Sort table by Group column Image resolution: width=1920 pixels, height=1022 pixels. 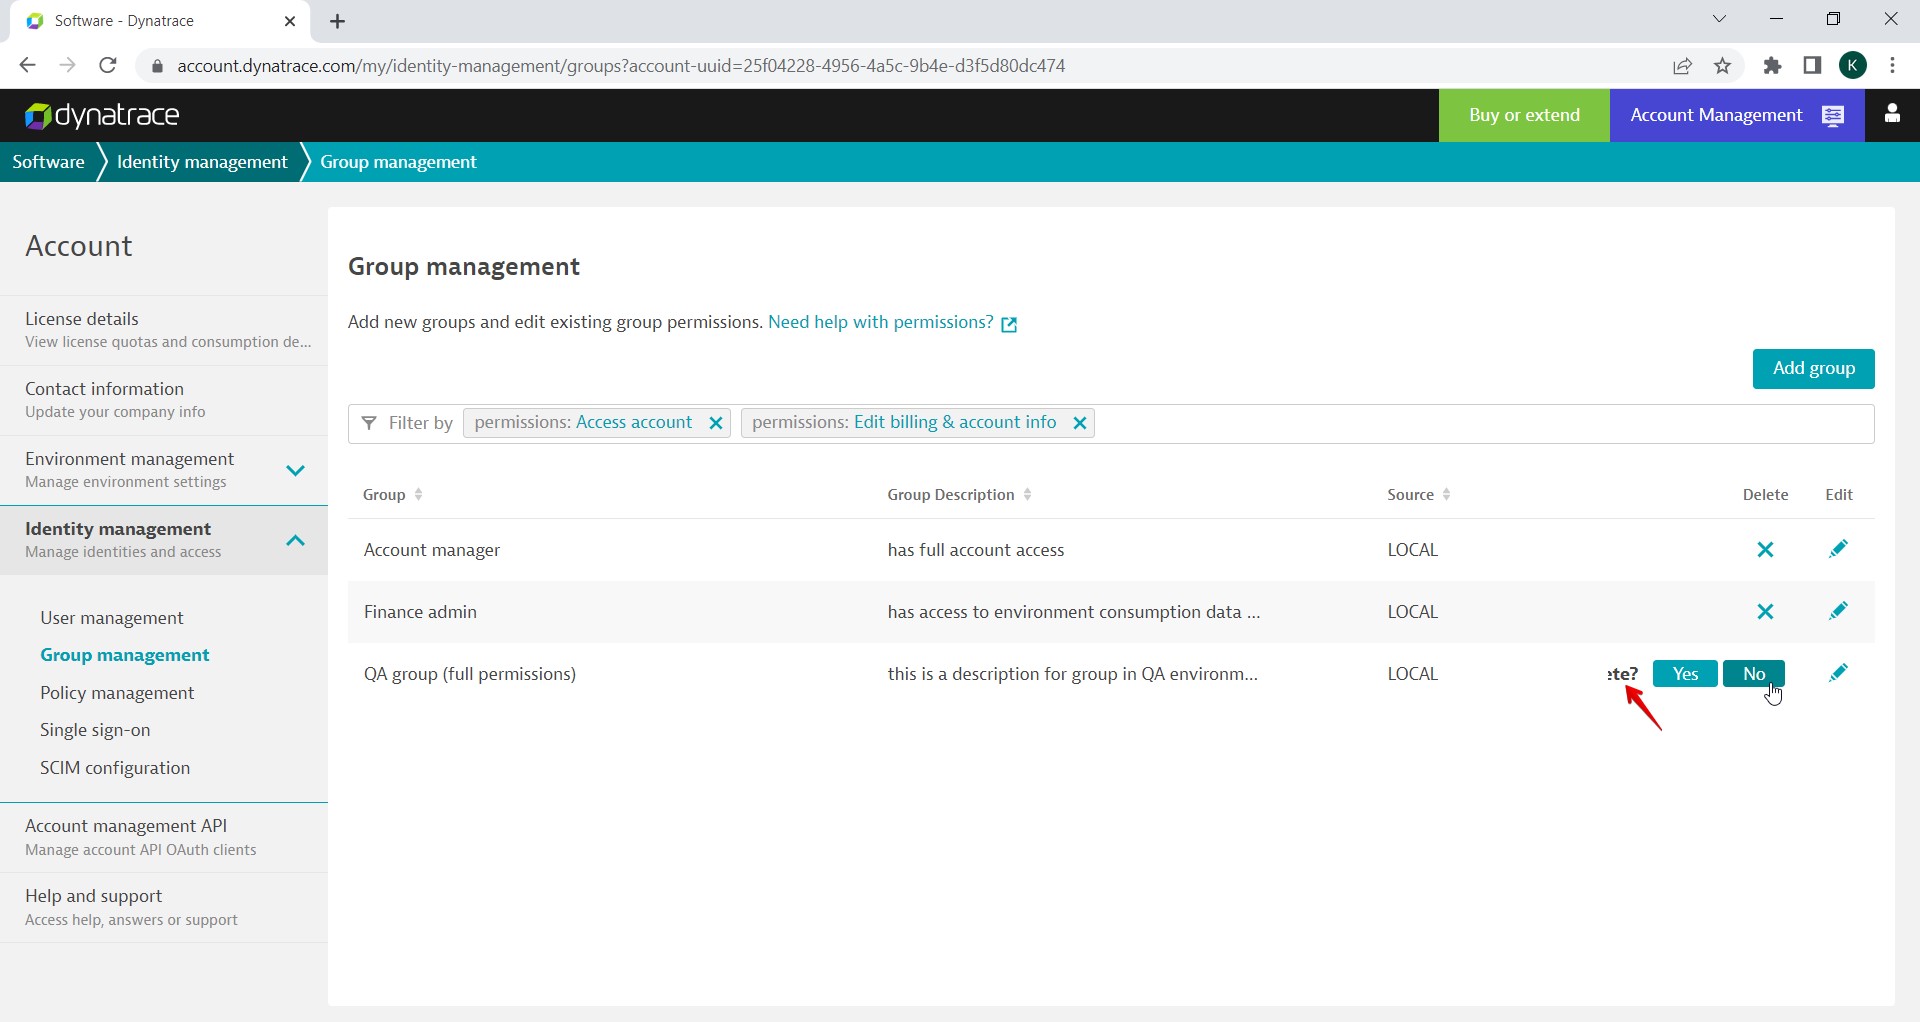click(x=392, y=495)
